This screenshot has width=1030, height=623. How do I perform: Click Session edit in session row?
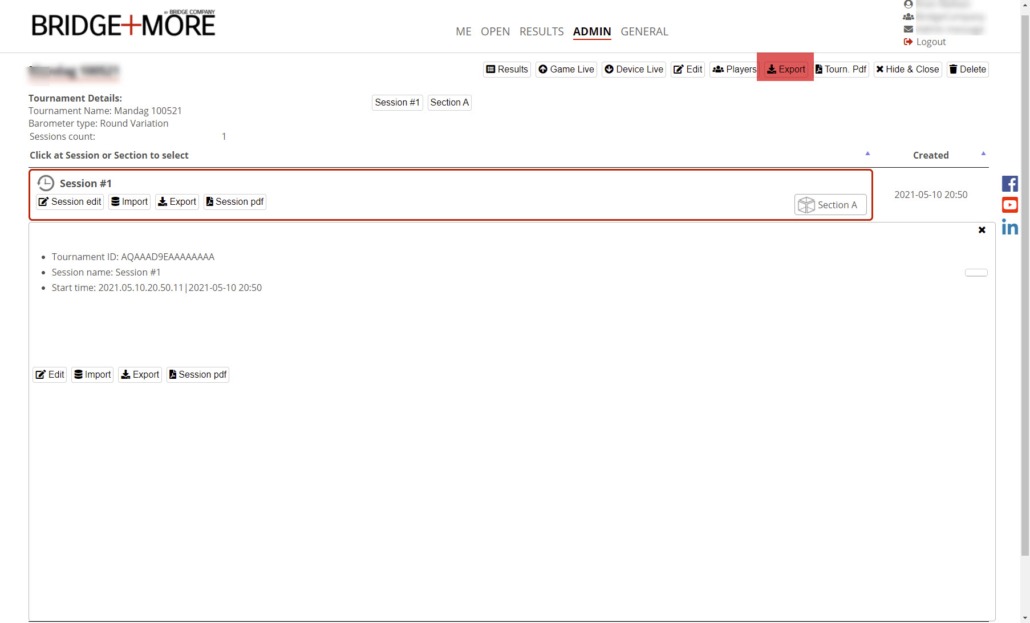pyautogui.click(x=70, y=202)
